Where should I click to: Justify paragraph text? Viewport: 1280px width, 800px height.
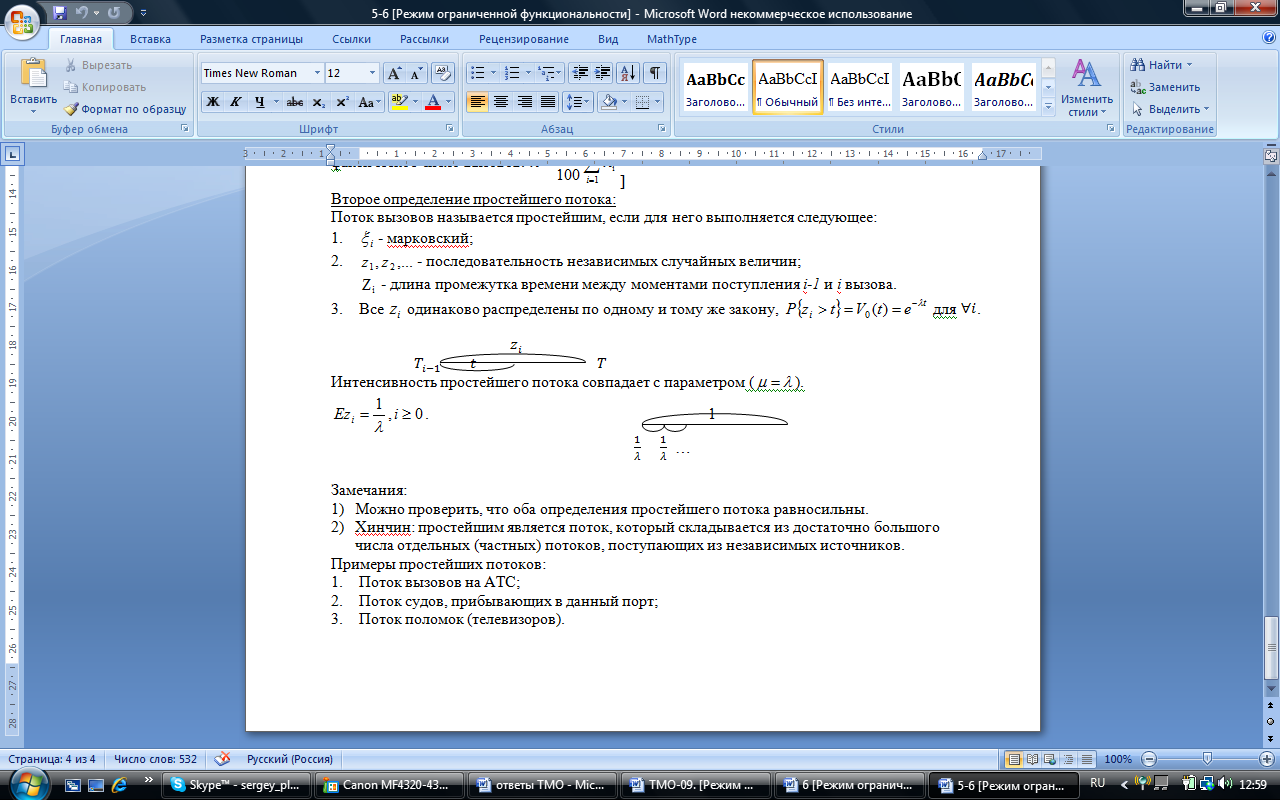548,102
